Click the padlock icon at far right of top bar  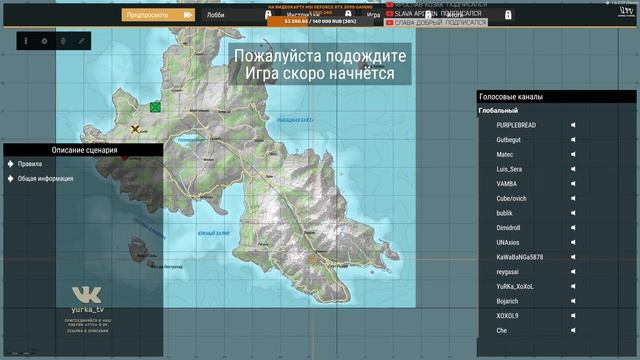pyautogui.click(x=508, y=15)
